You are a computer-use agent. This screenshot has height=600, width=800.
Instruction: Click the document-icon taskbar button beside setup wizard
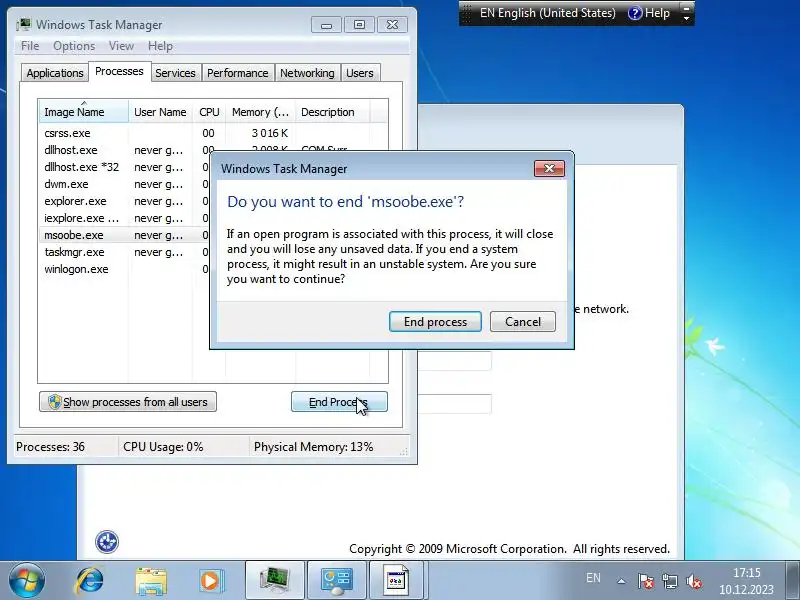tap(397, 581)
